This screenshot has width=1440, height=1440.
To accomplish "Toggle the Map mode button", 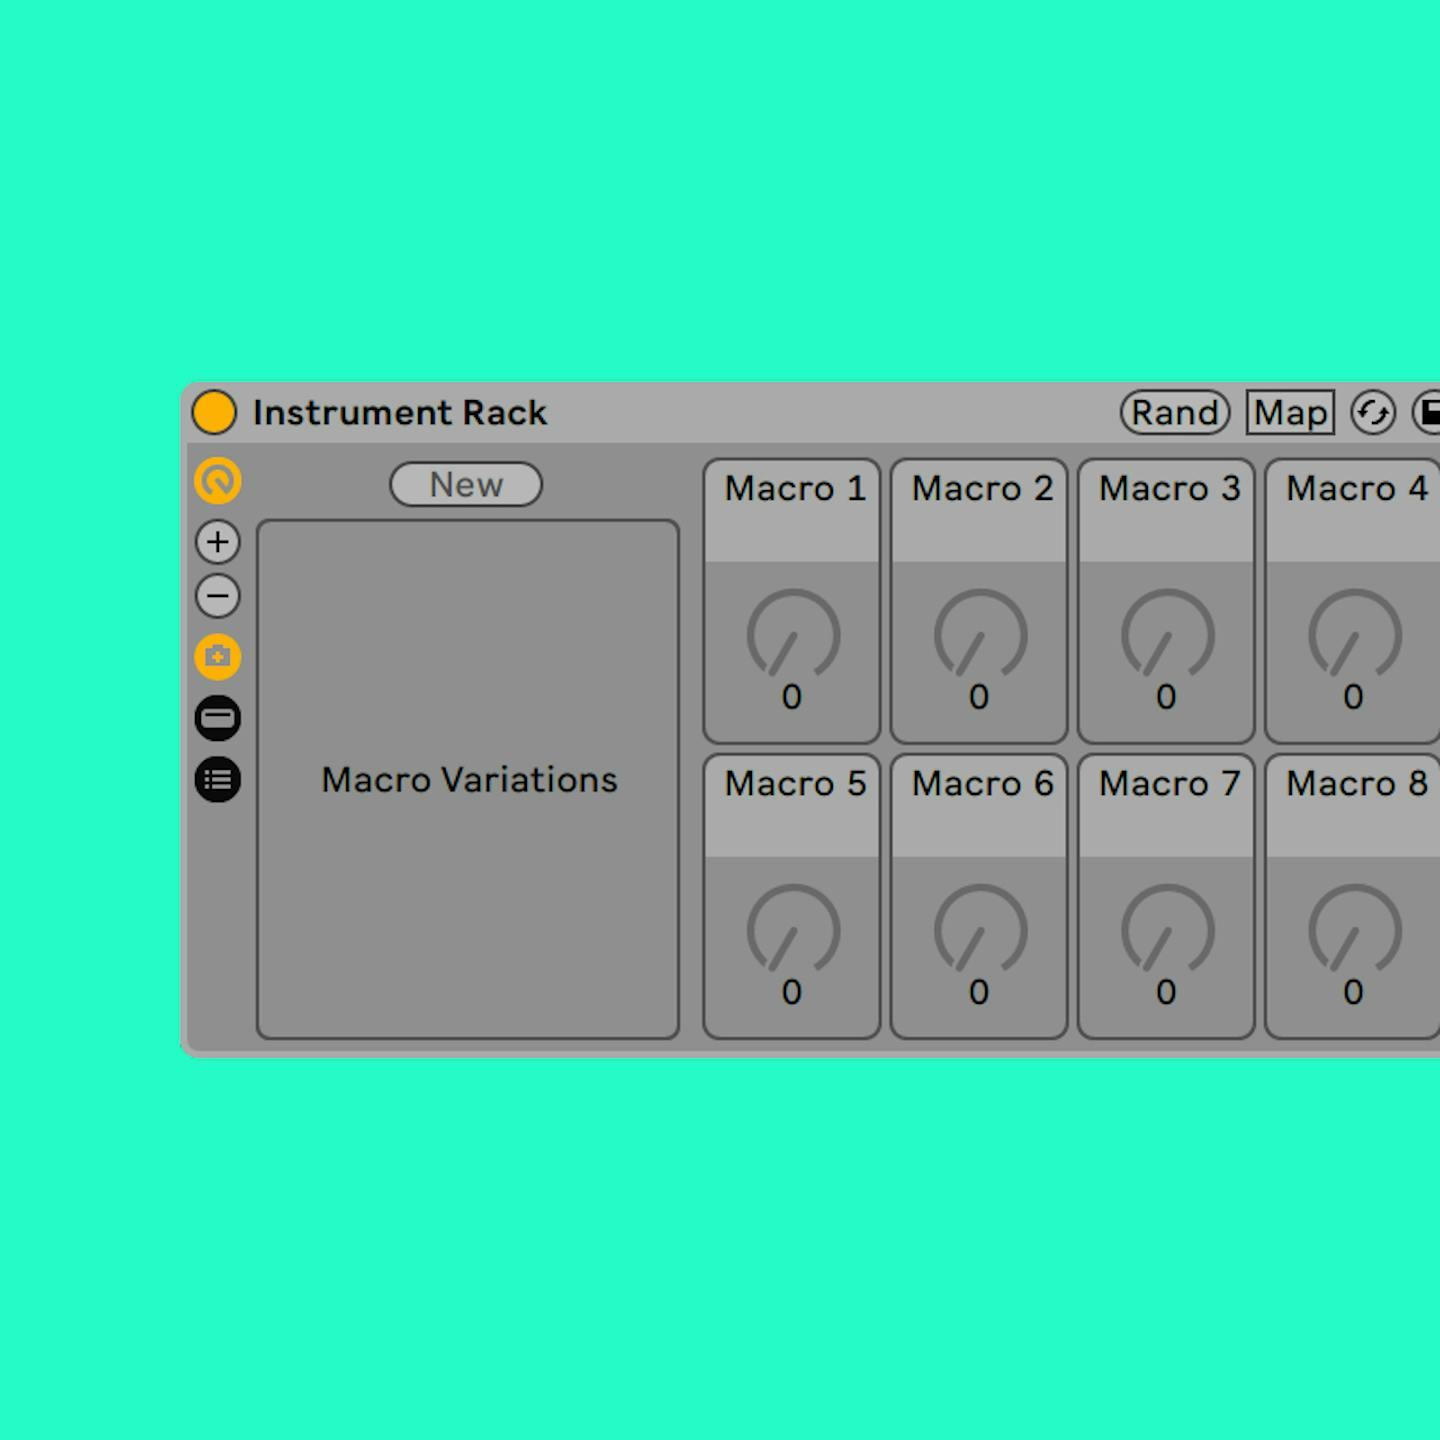I will [1290, 412].
